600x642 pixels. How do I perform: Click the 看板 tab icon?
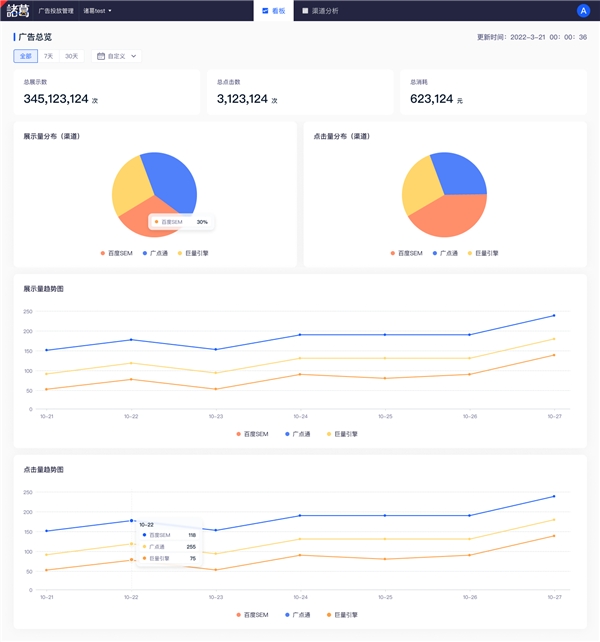pos(265,11)
